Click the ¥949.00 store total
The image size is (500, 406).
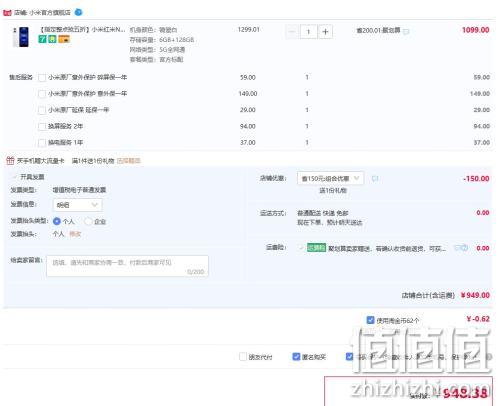[x=475, y=295]
